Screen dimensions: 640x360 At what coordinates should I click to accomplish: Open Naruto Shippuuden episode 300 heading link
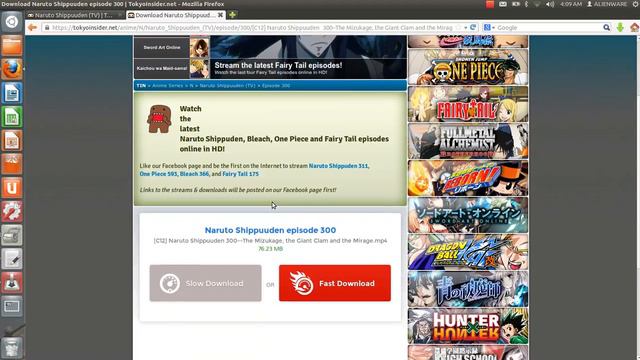270,230
